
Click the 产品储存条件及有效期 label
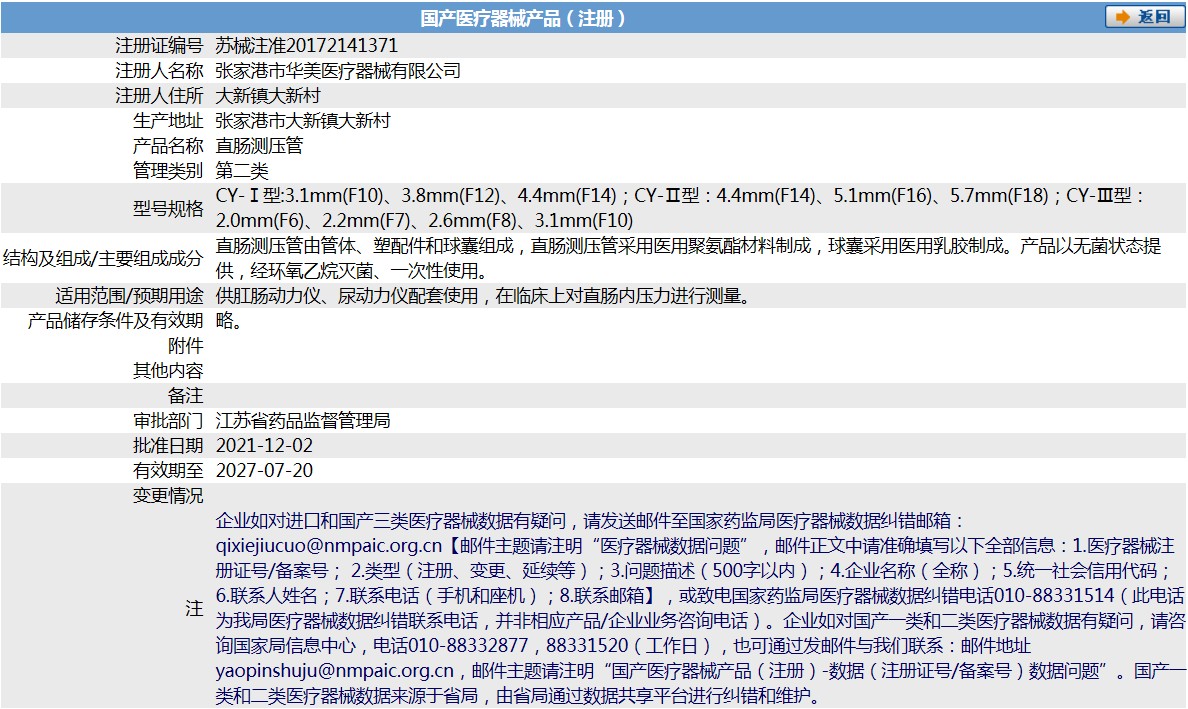[116, 321]
